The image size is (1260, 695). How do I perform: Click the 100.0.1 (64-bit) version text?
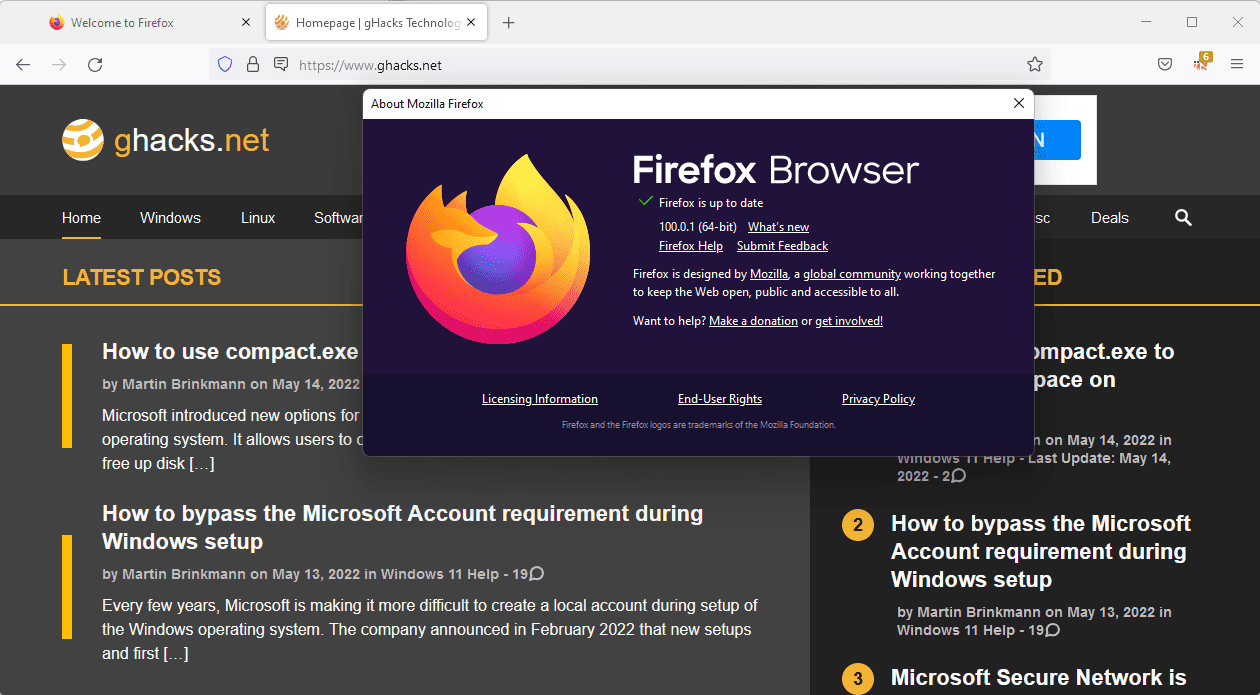pyautogui.click(x=698, y=227)
